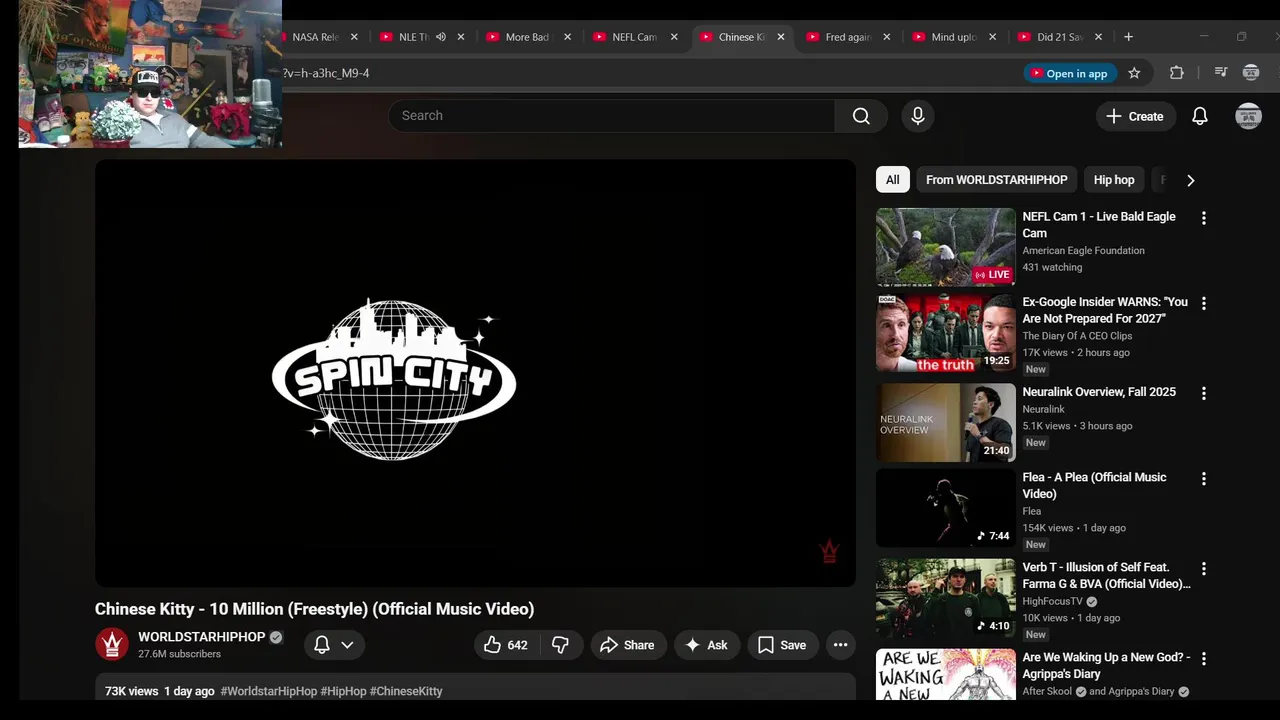This screenshot has height=720, width=1280.
Task: Open the WORLDSTARHIPHOP channel name link
Action: (202, 637)
